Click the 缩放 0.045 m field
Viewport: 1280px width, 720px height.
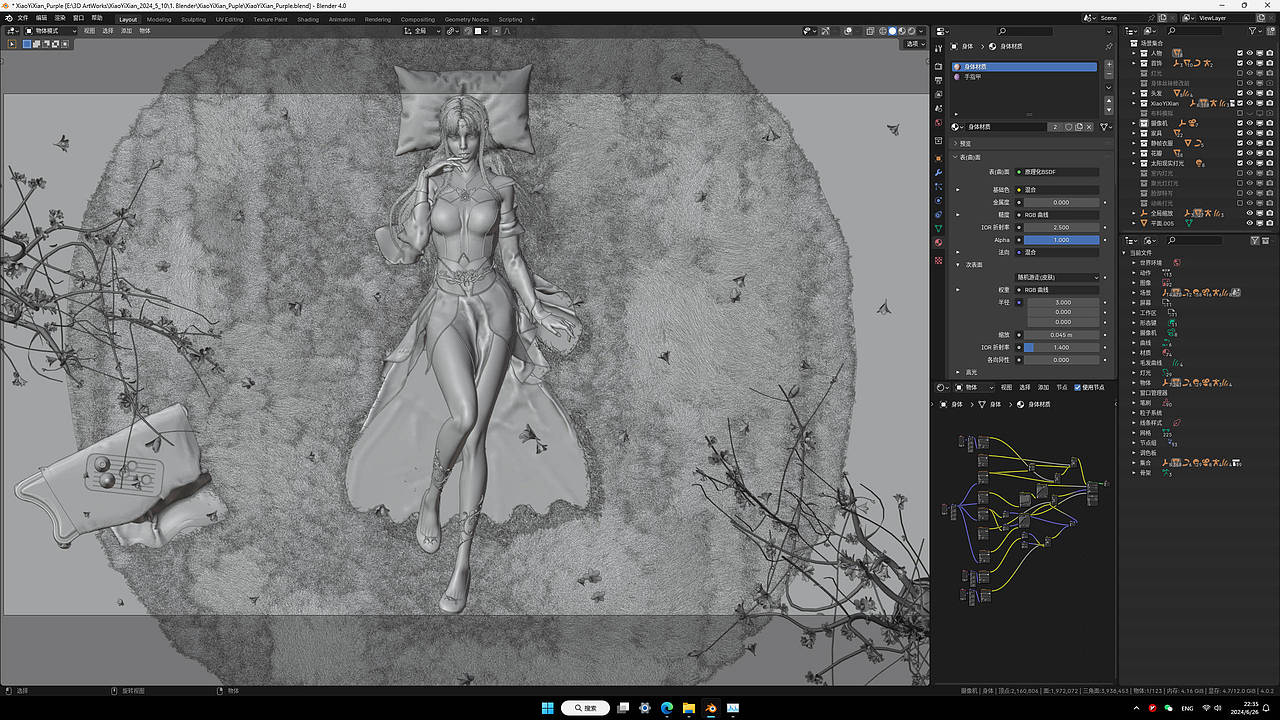[1061, 335]
